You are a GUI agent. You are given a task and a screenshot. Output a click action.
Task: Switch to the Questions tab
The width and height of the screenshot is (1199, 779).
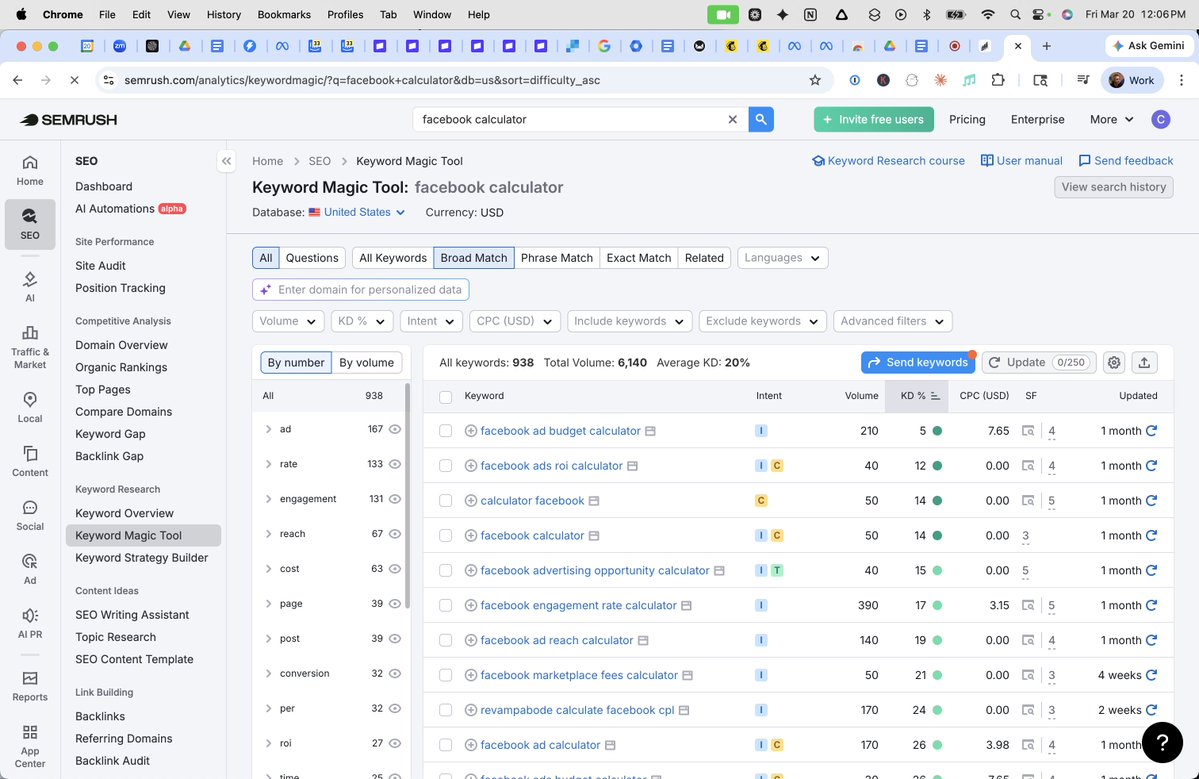pyautogui.click(x=312, y=258)
